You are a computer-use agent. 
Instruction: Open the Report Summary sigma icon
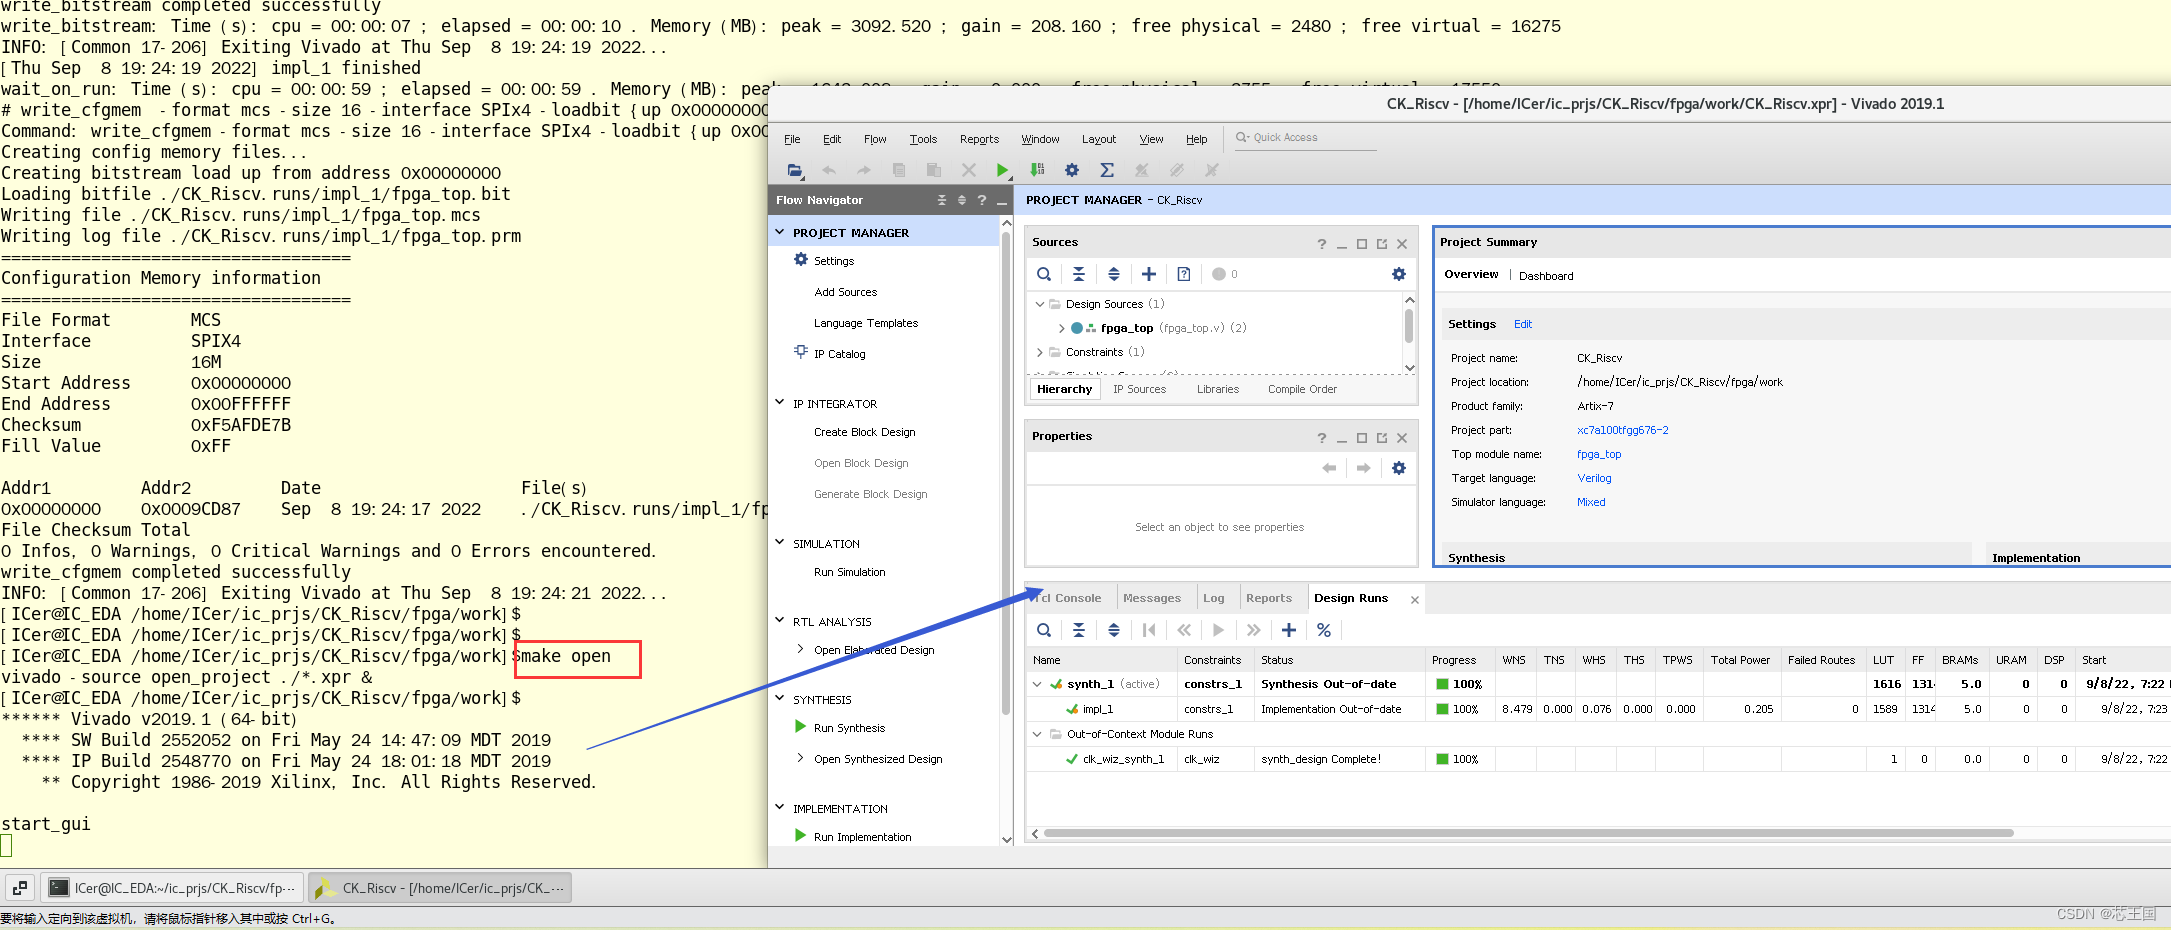point(1106,170)
